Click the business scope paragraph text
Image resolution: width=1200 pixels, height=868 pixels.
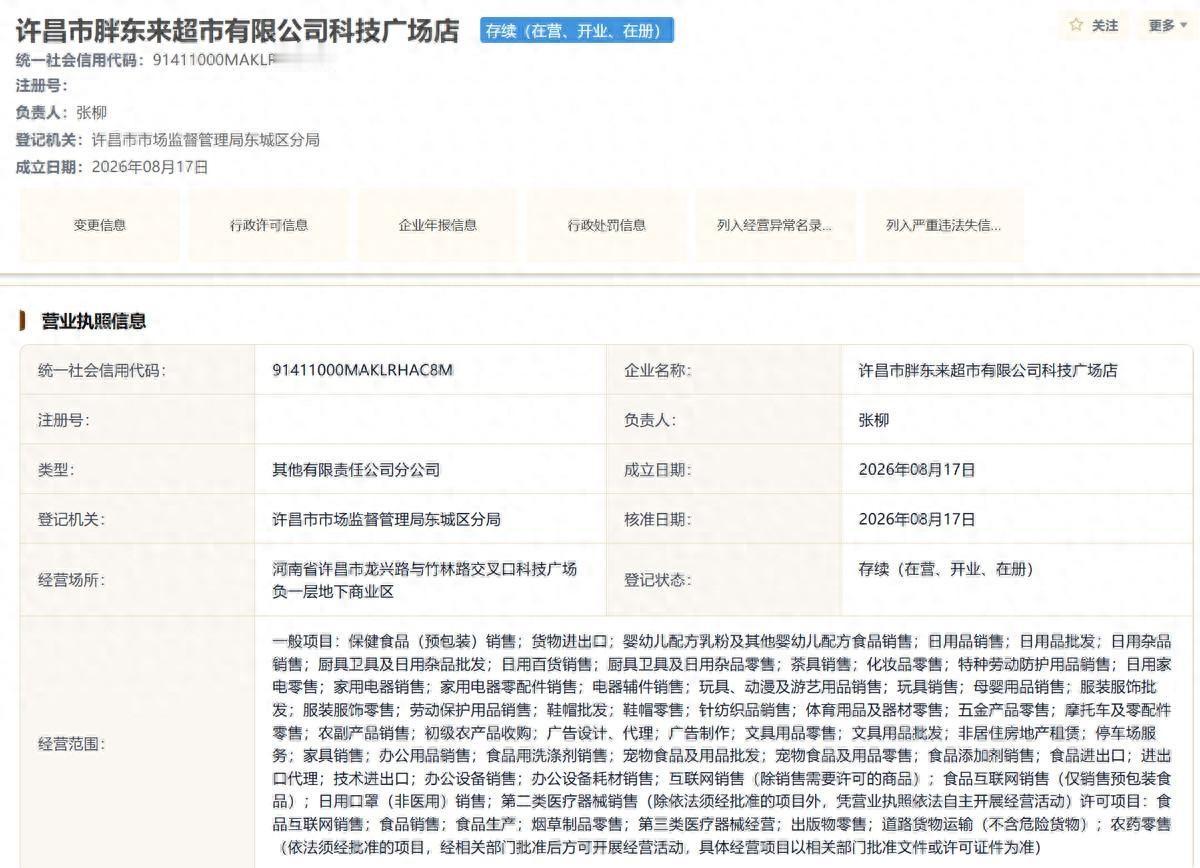pyautogui.click(x=721, y=743)
